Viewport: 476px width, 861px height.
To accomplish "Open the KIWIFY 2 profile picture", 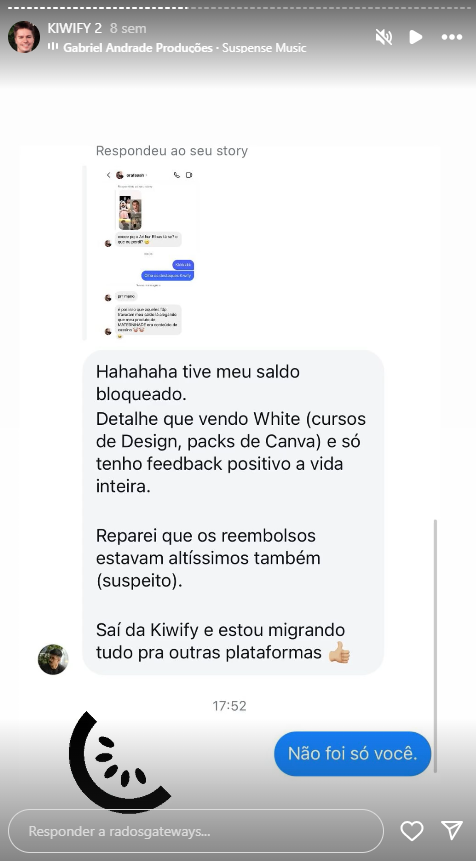I will coord(24,37).
